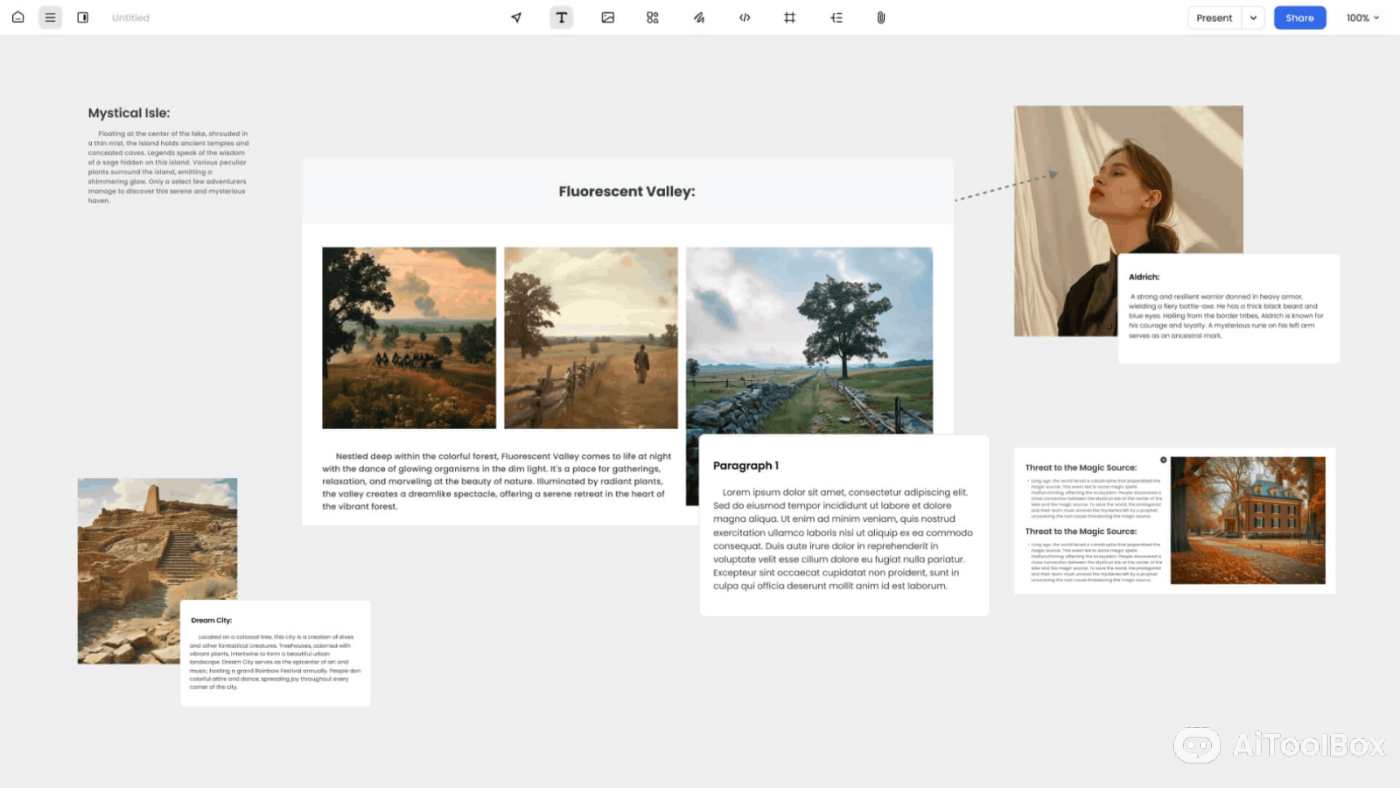Toggle the side panel layout button
Image resolution: width=1400 pixels, height=788 pixels.
tap(83, 17)
